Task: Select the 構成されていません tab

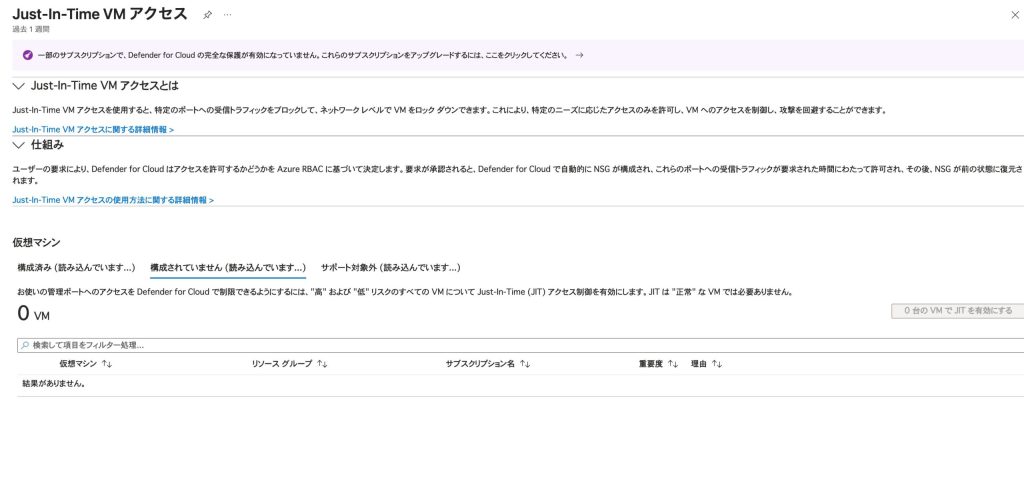Action: tap(227, 268)
